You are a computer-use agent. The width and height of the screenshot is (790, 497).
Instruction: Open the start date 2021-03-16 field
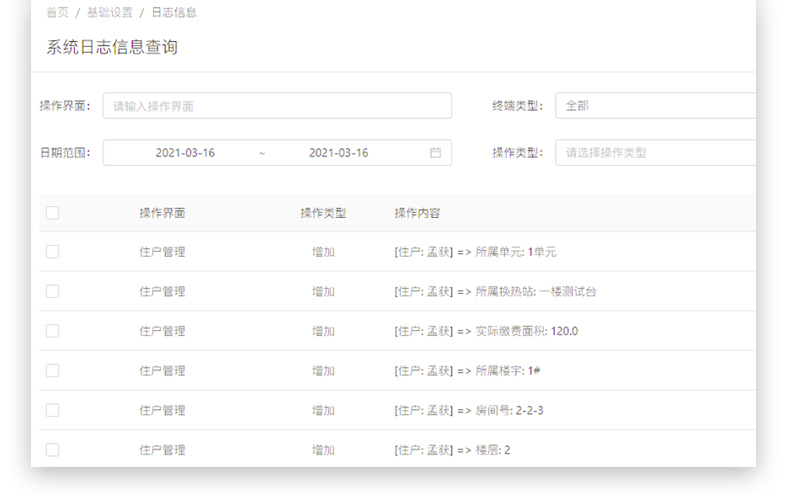pos(185,153)
